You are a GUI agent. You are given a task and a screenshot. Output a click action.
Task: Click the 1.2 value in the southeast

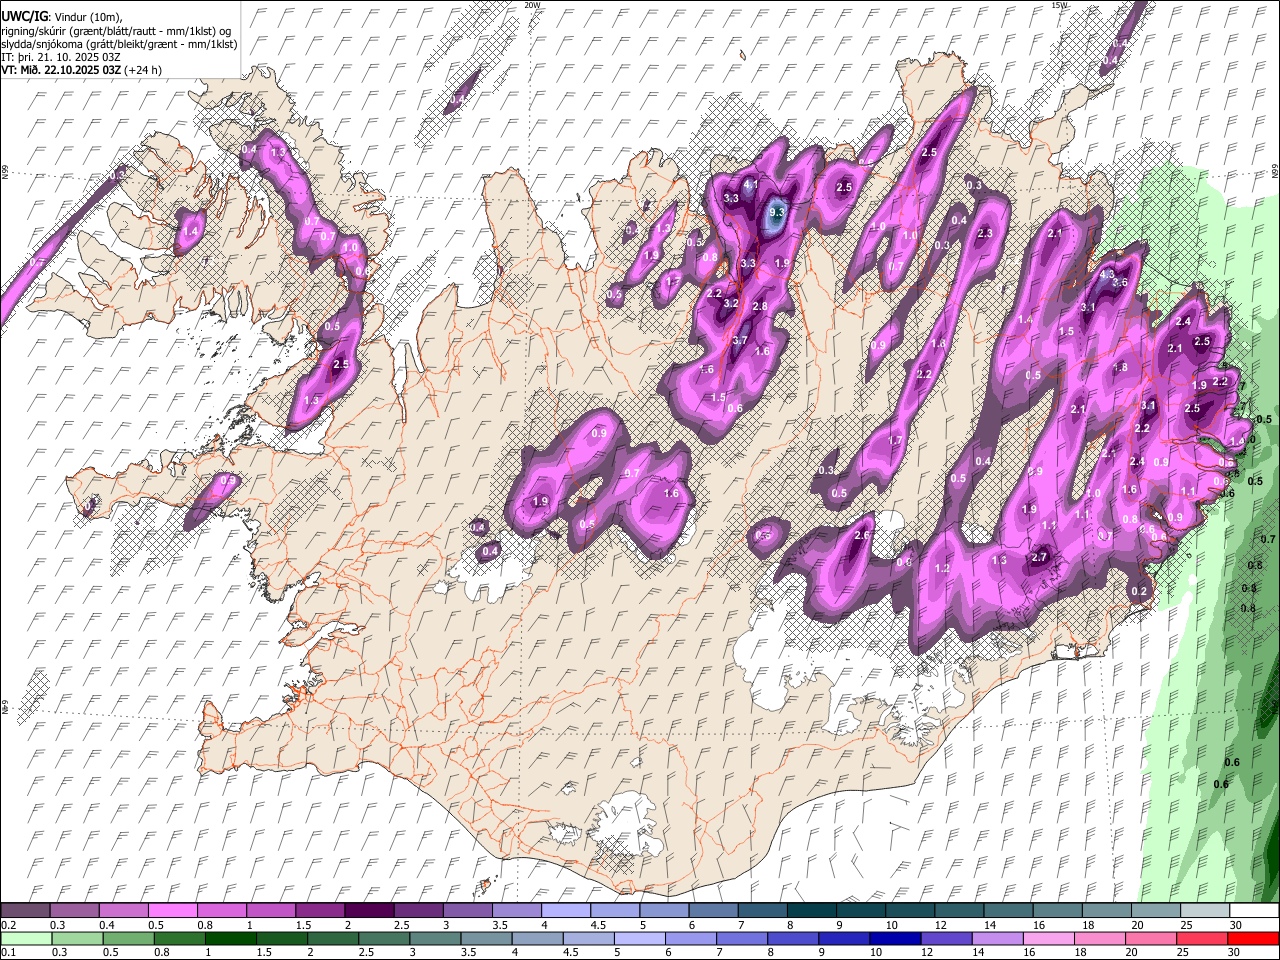[x=941, y=568]
